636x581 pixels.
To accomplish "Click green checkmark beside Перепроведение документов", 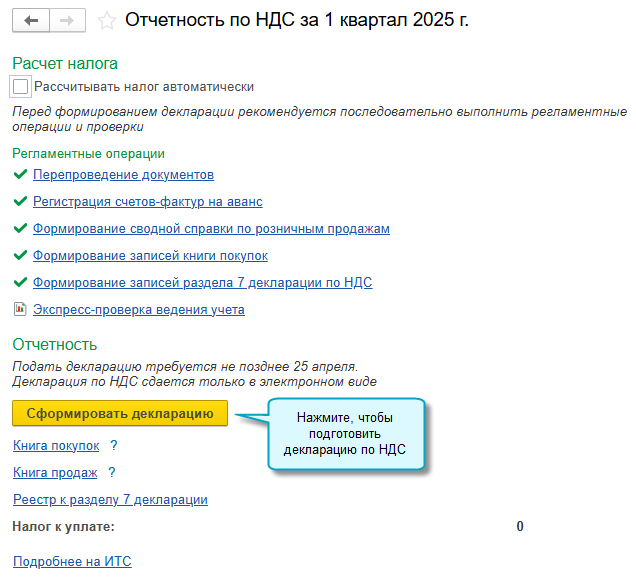I will [x=20, y=174].
